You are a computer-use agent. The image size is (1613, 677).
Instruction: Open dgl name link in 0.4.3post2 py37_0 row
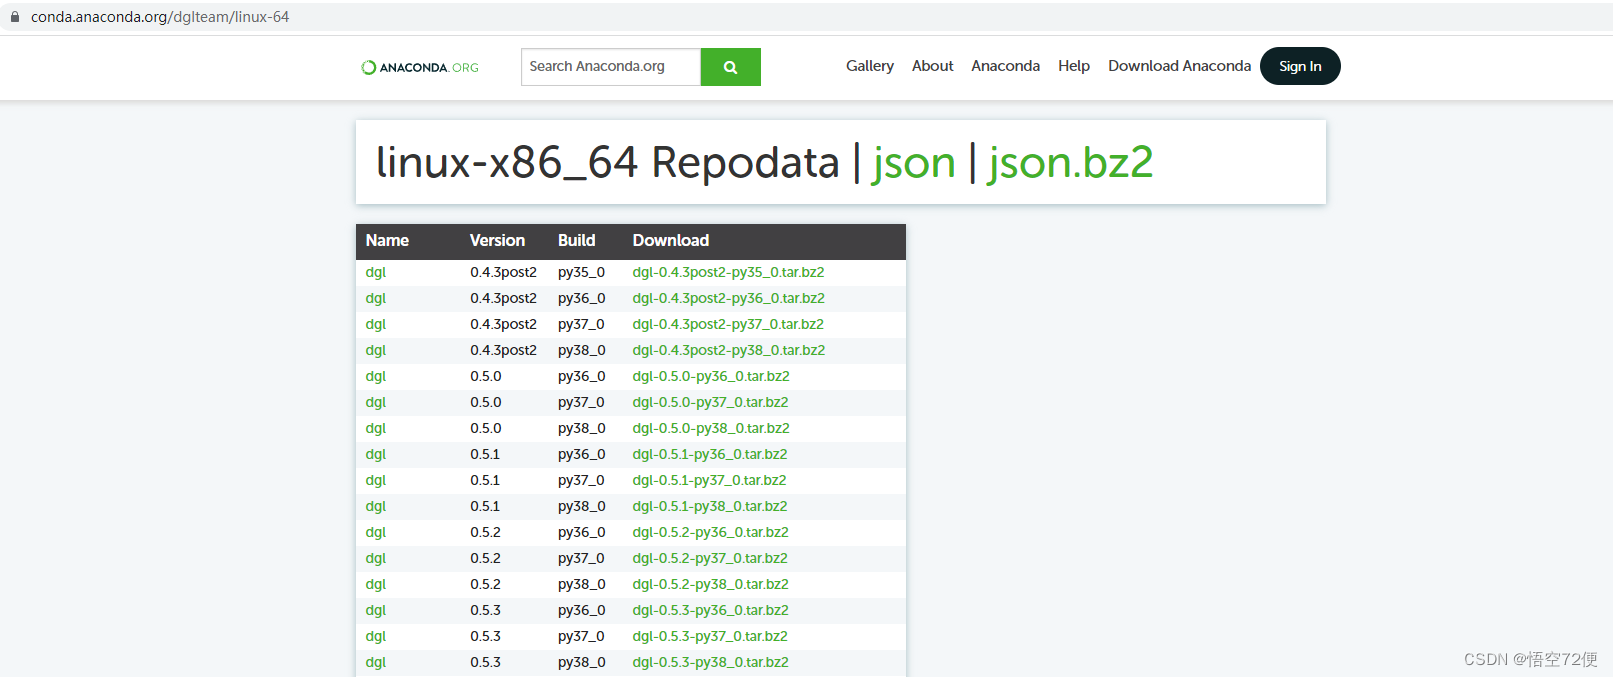point(376,324)
